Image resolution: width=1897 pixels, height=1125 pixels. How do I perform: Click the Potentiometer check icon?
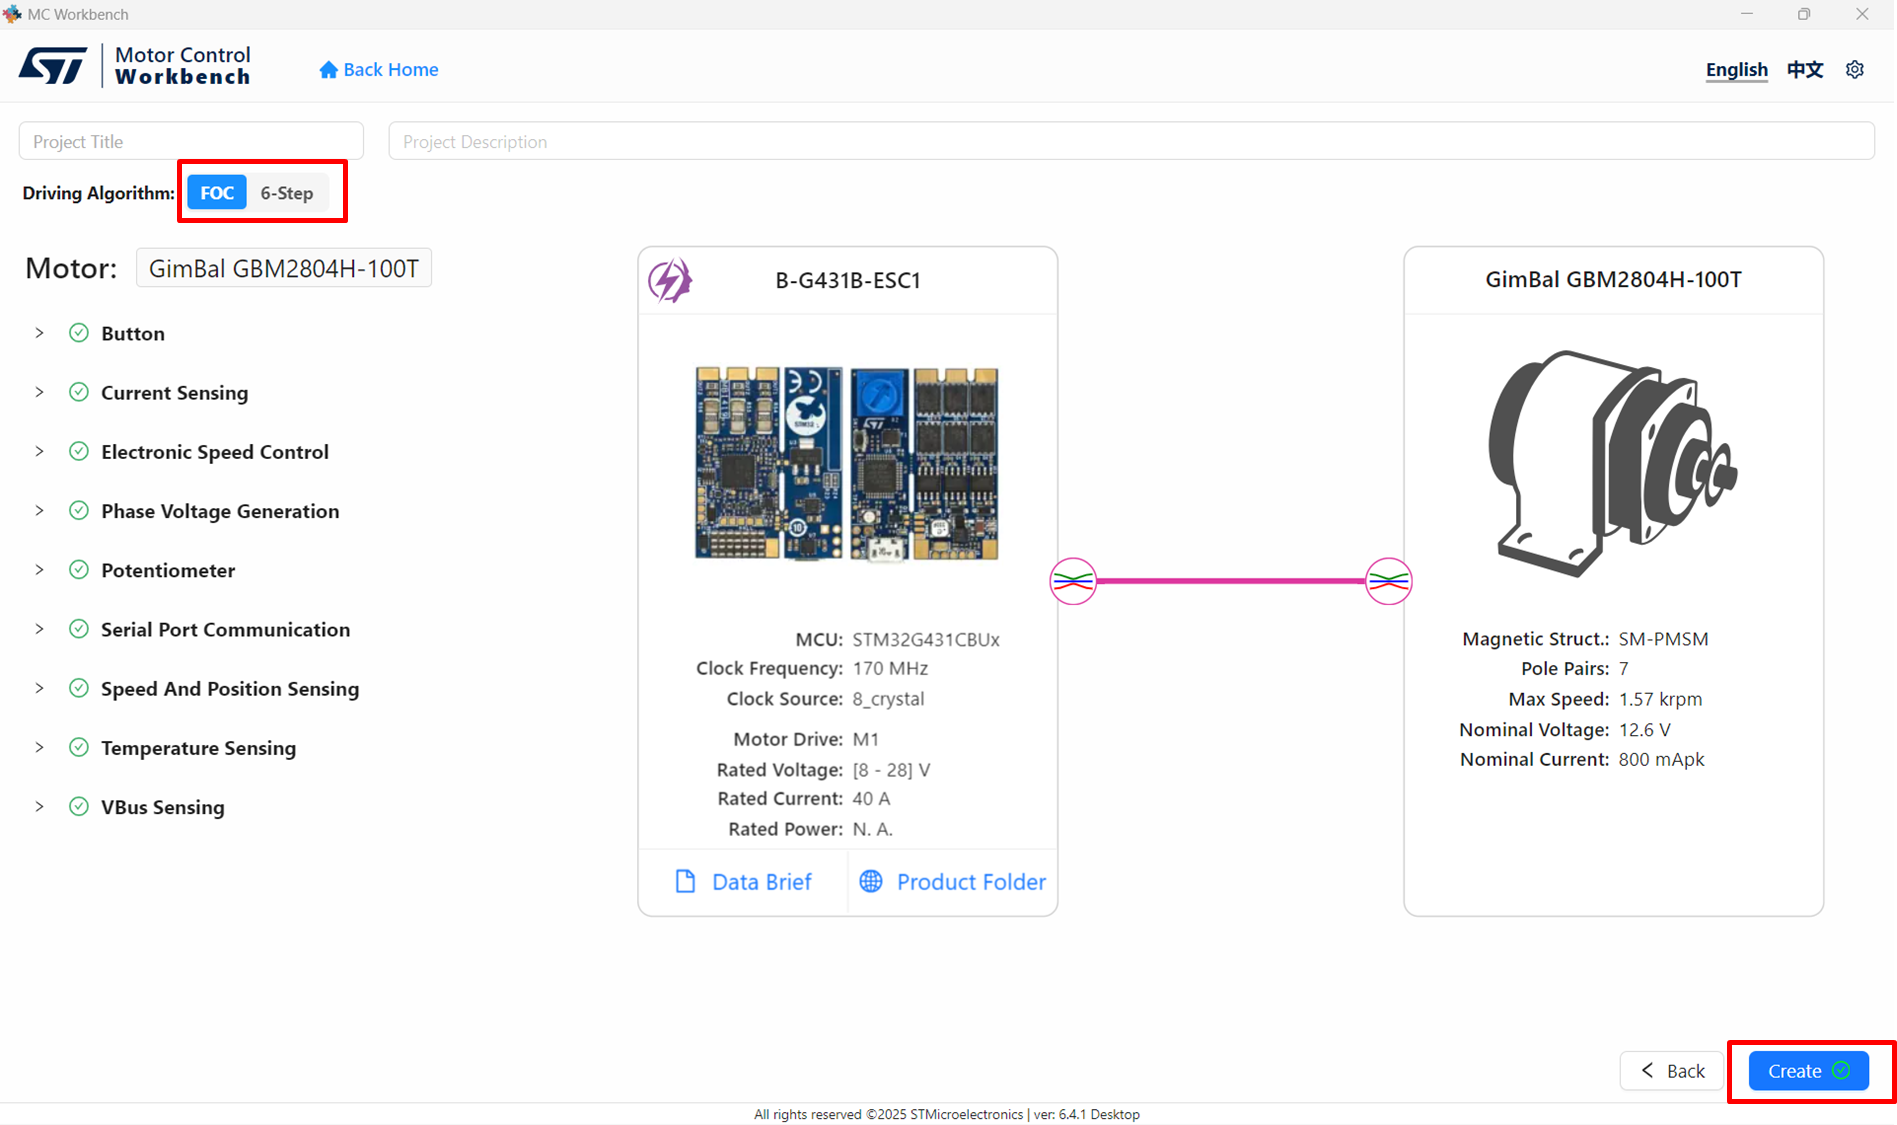point(79,570)
